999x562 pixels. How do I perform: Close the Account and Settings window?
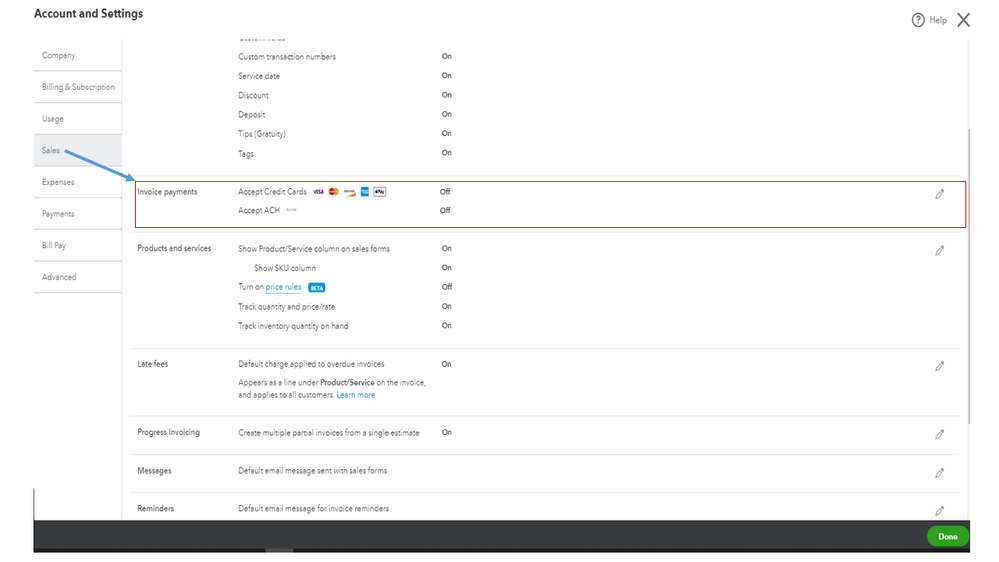click(x=963, y=20)
